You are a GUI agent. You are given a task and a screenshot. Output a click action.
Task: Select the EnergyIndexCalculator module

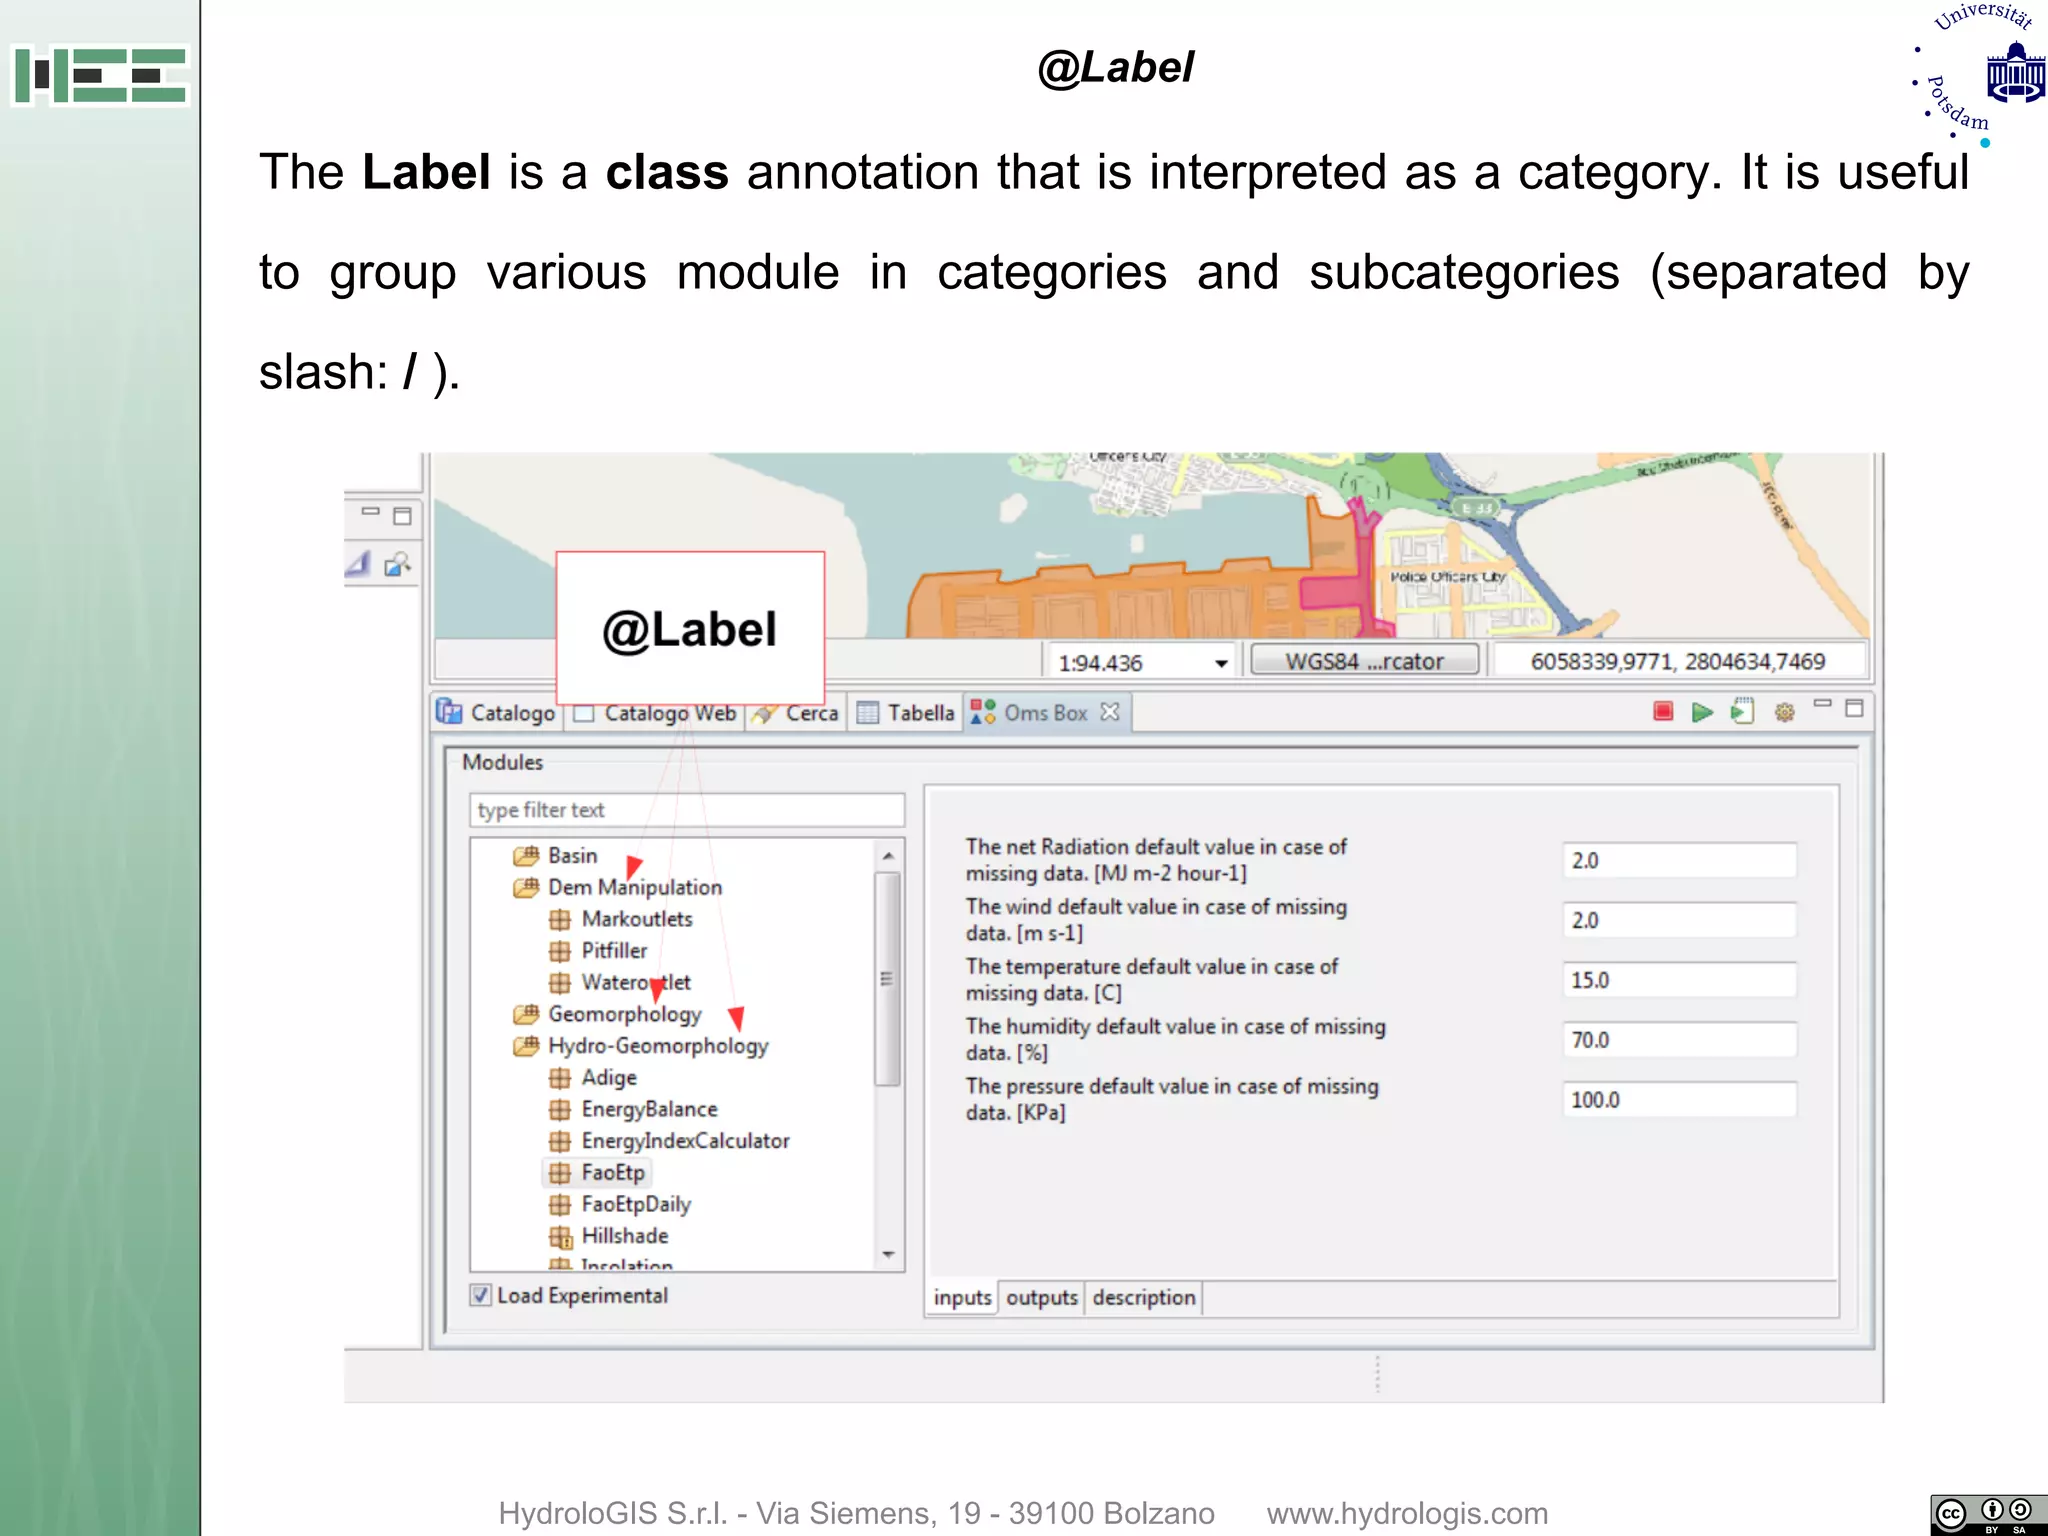tap(685, 1142)
